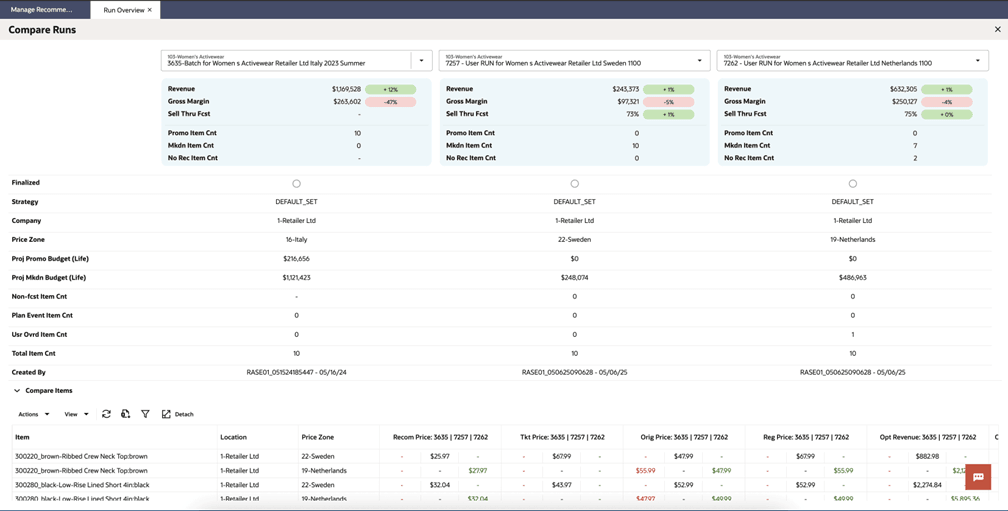1008x511 pixels.
Task: Click the Tkt Price column header
Action: (x=562, y=437)
